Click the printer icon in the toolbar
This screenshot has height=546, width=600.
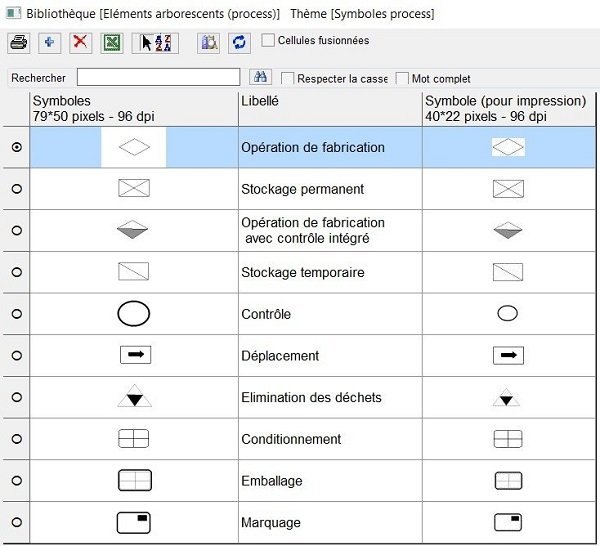pos(18,42)
